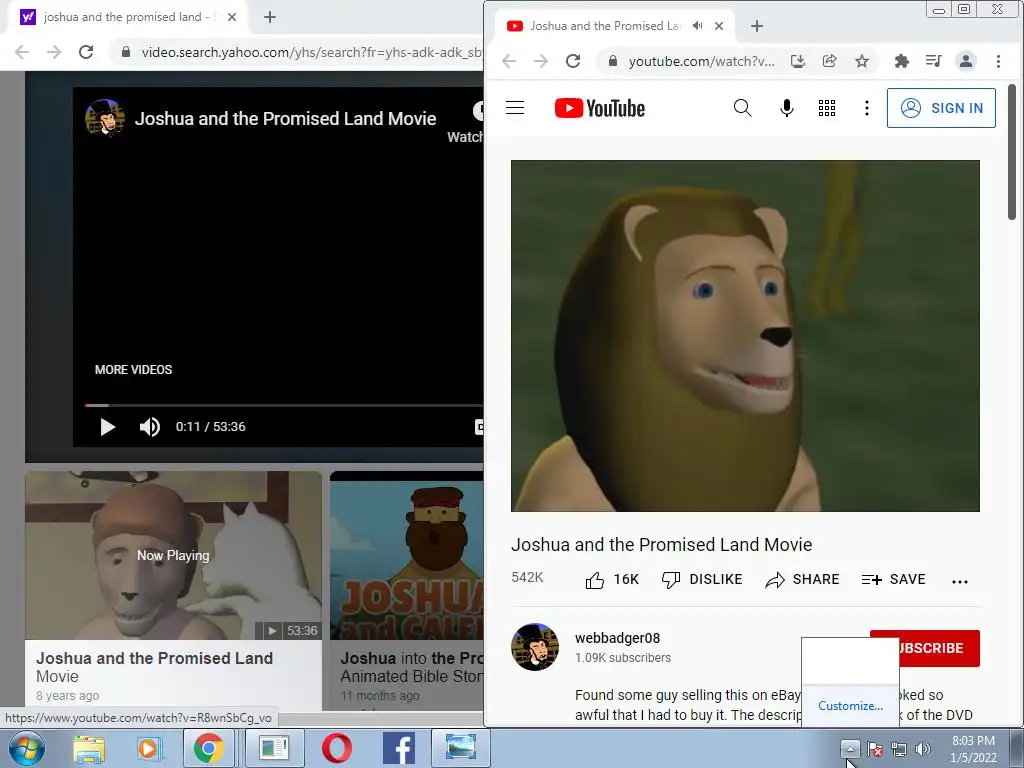
Task: Seek on the embedded video progress bar
Action: coord(283,406)
